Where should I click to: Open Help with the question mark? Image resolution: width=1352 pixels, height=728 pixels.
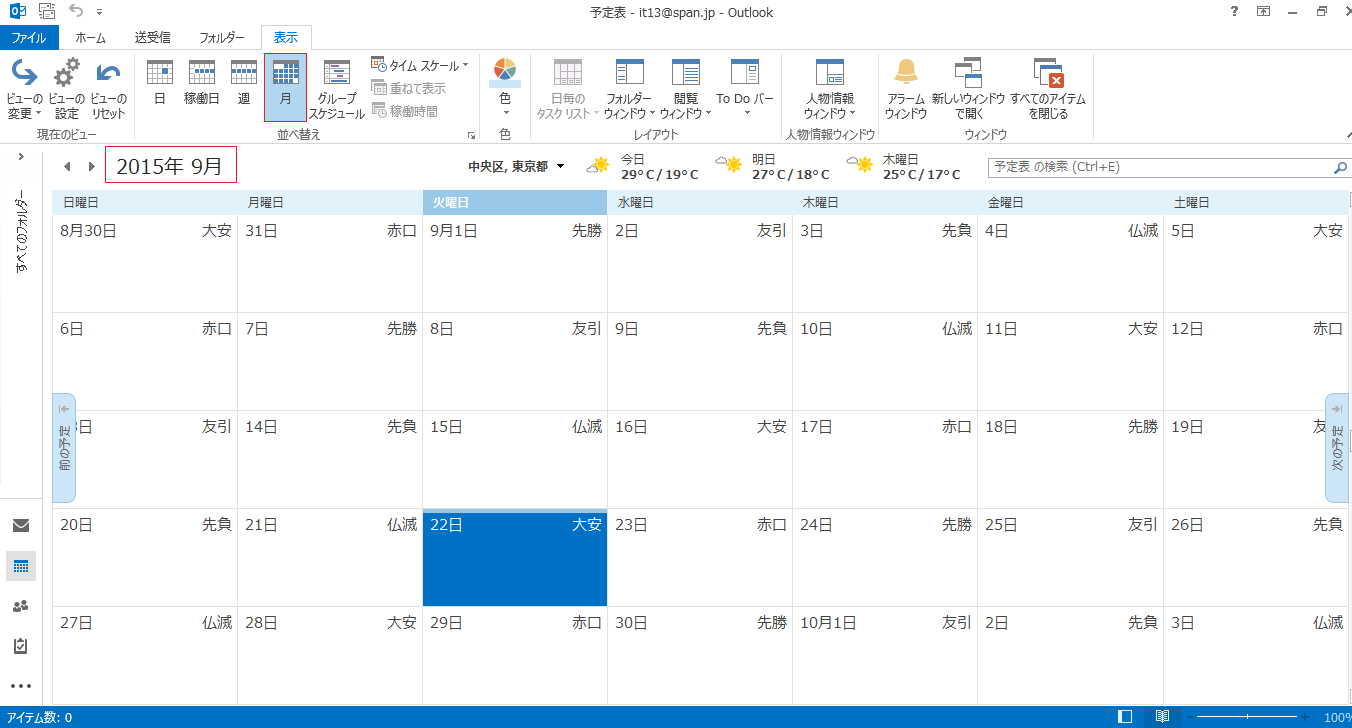click(x=1232, y=12)
